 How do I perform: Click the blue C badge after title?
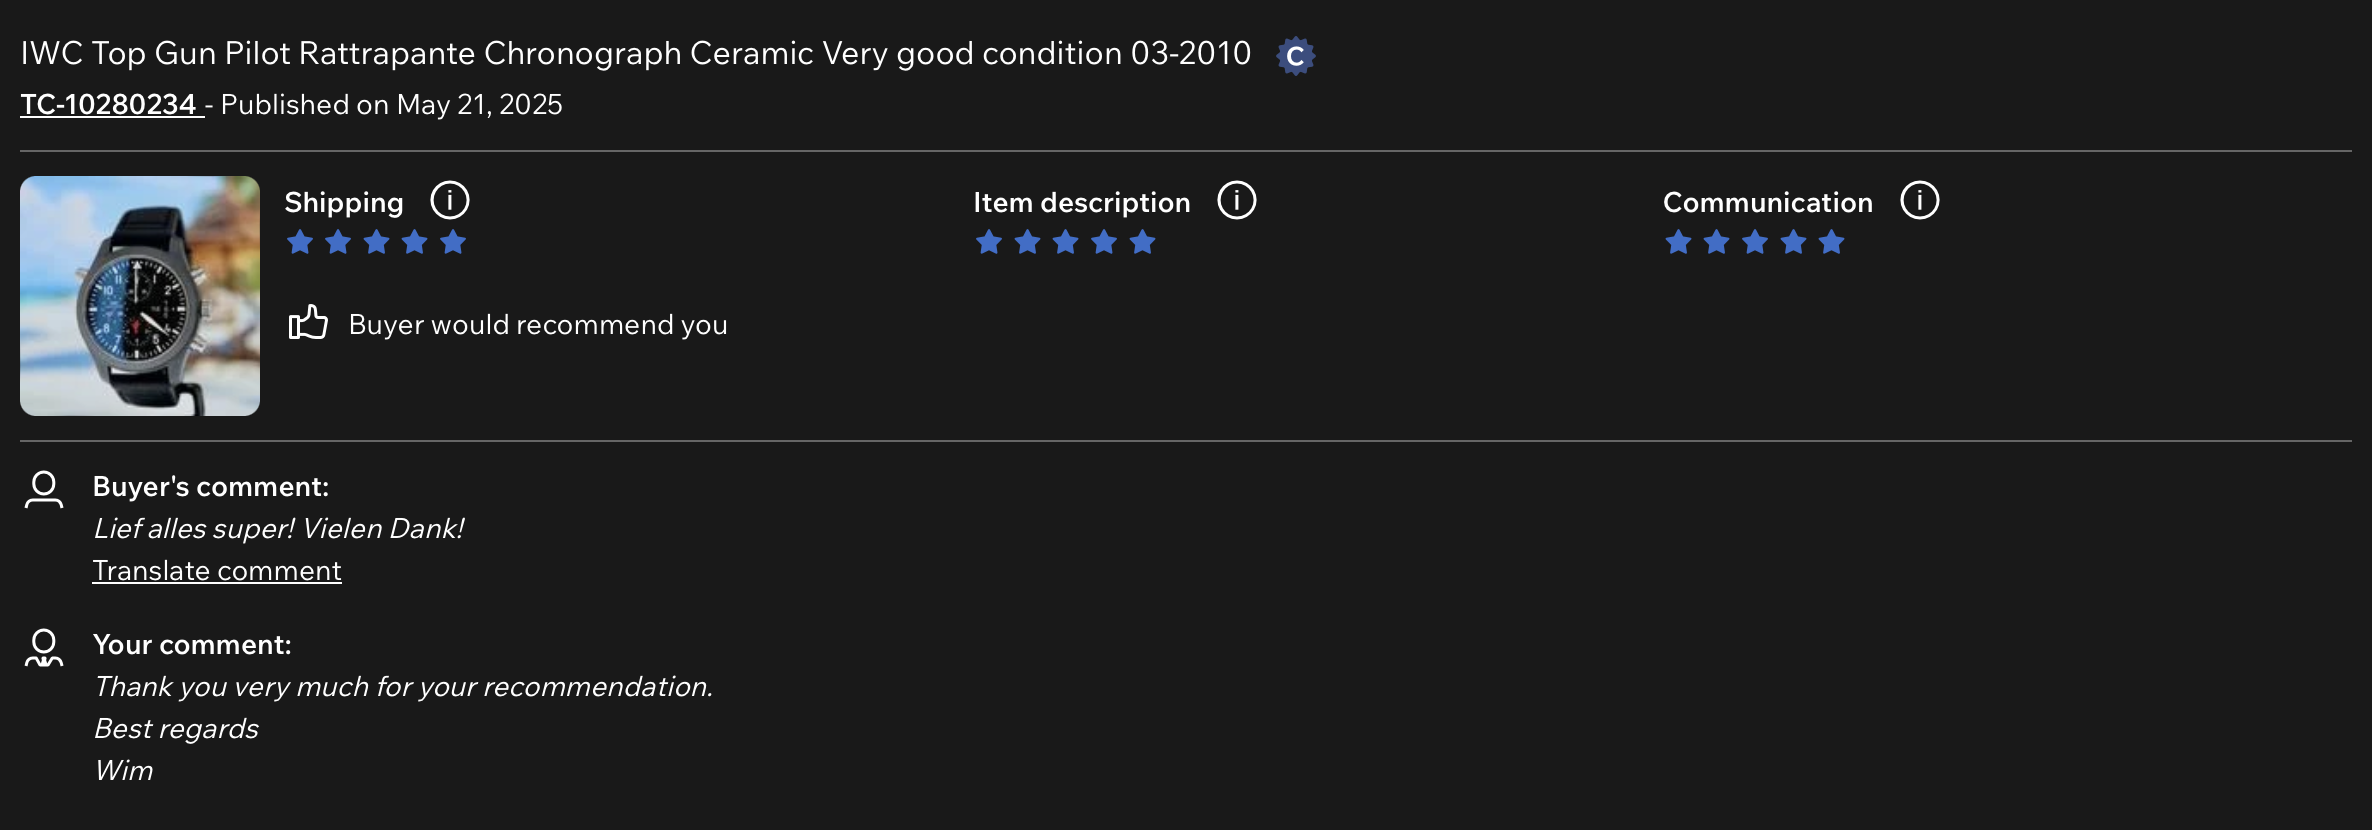(x=1295, y=56)
